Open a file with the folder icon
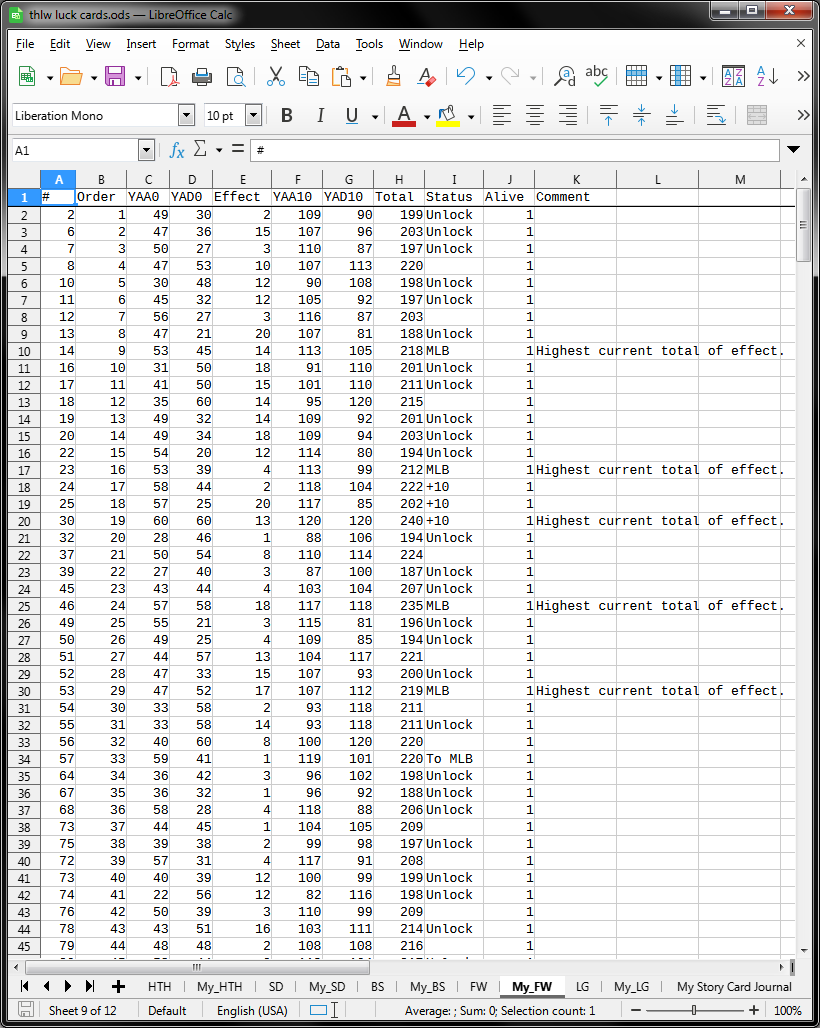The width and height of the screenshot is (820, 1028). [71, 77]
